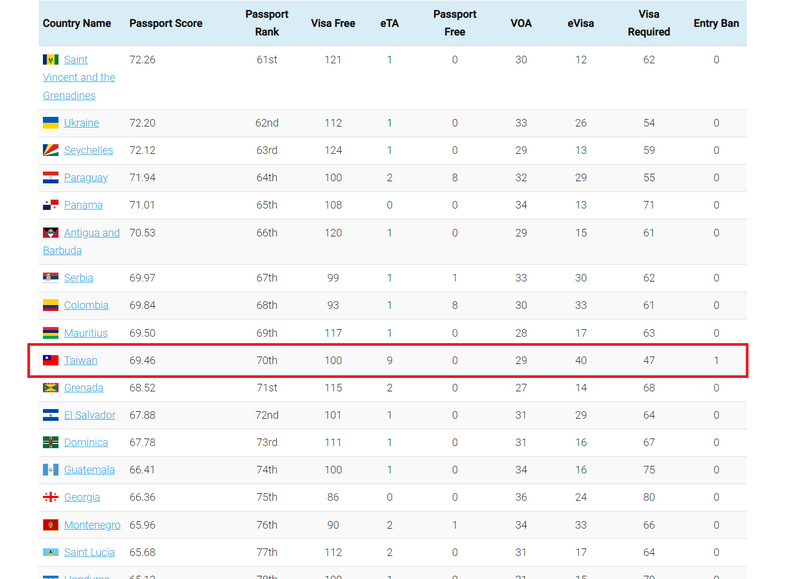Click the Taiwan flag icon

(x=50, y=360)
